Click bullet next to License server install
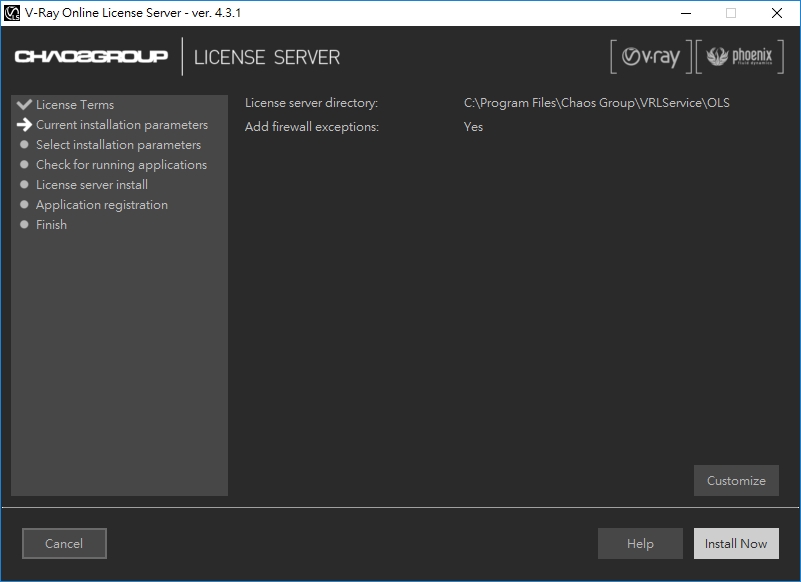 click(x=24, y=184)
